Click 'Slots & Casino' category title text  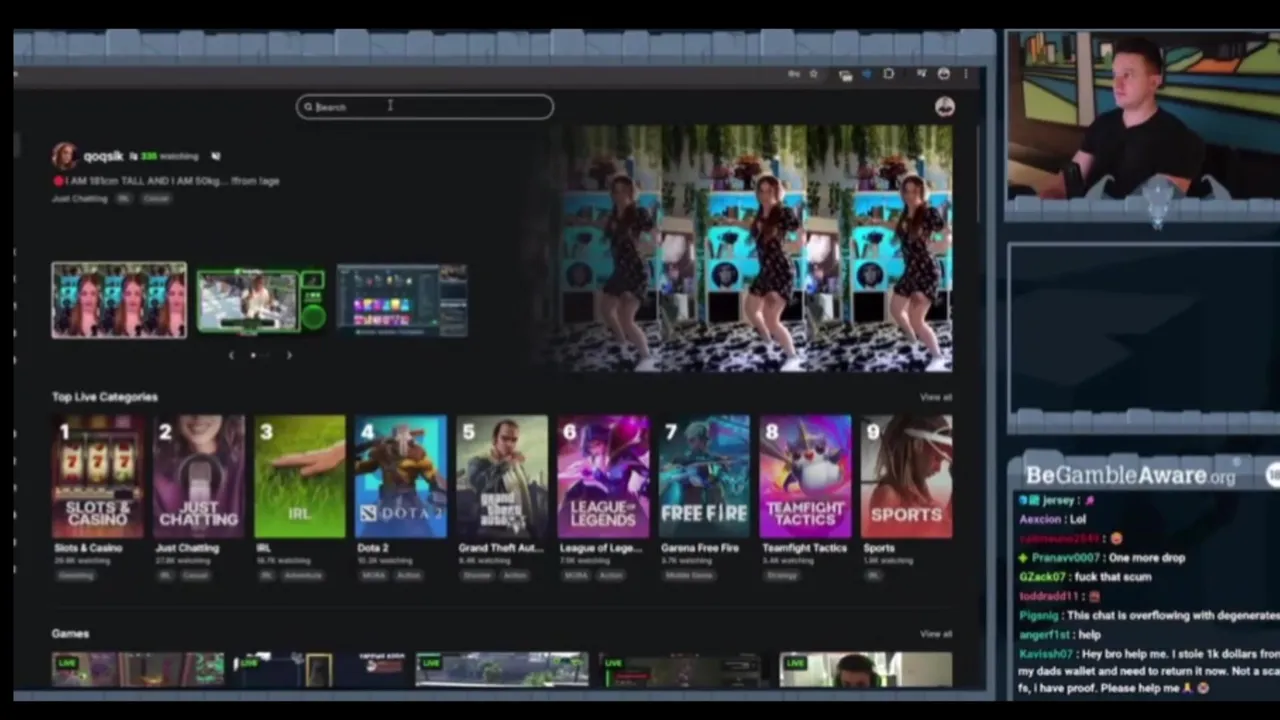(88, 548)
